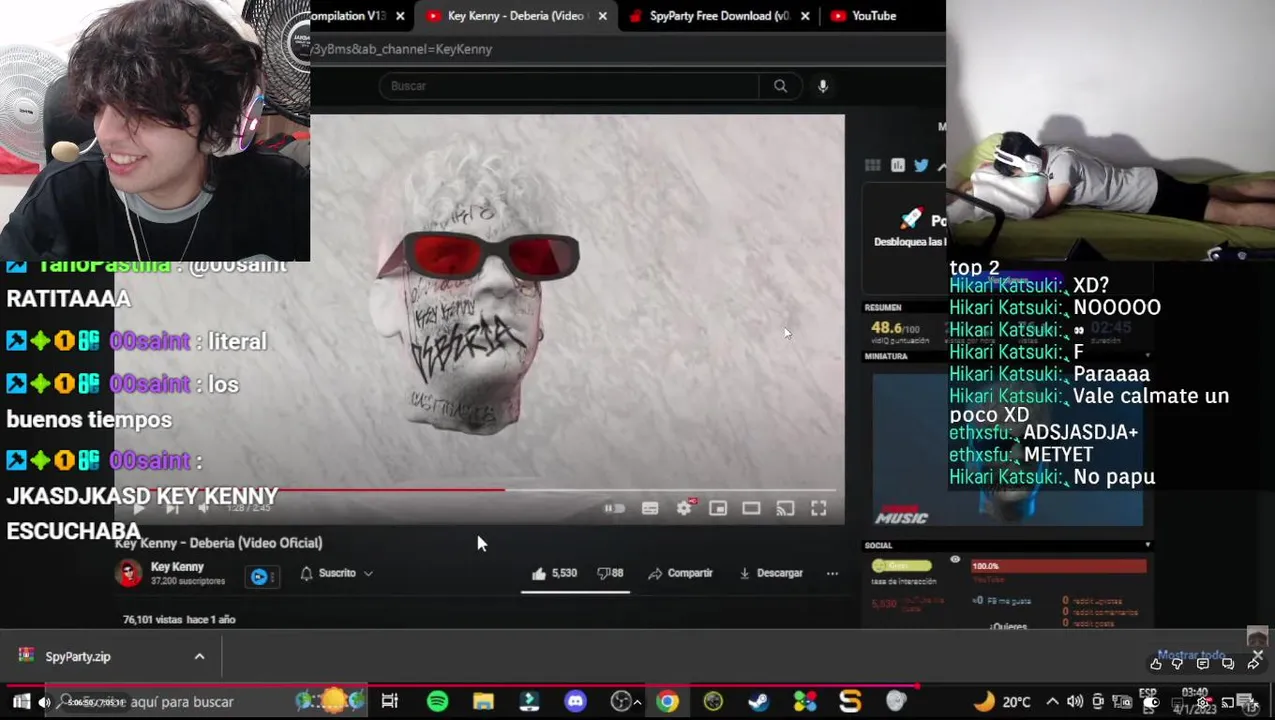Toggle the autoplay switch in player

[x=614, y=508]
